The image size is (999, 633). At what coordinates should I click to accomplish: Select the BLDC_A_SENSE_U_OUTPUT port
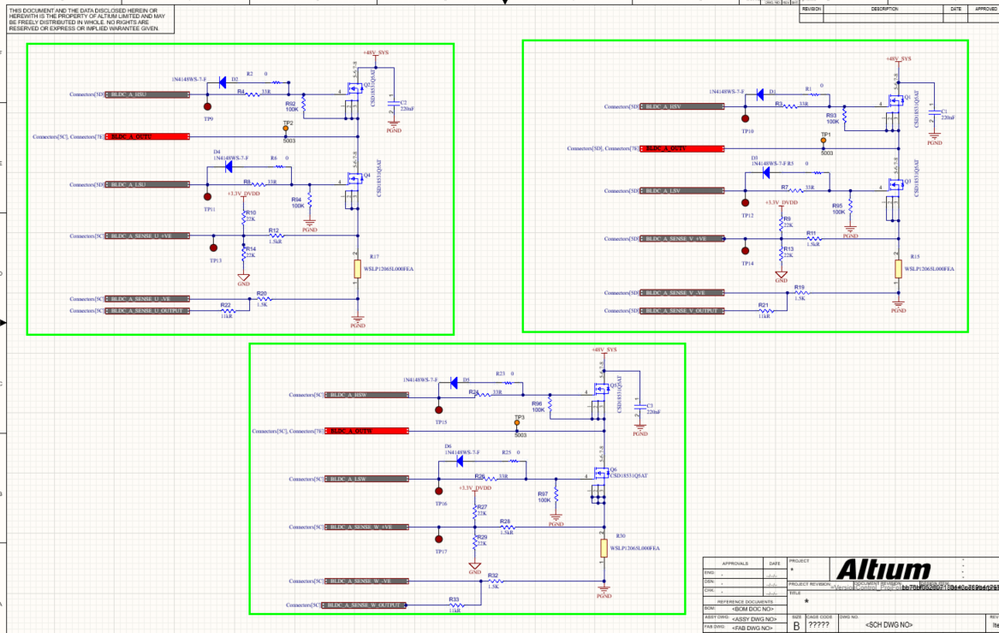point(147,311)
